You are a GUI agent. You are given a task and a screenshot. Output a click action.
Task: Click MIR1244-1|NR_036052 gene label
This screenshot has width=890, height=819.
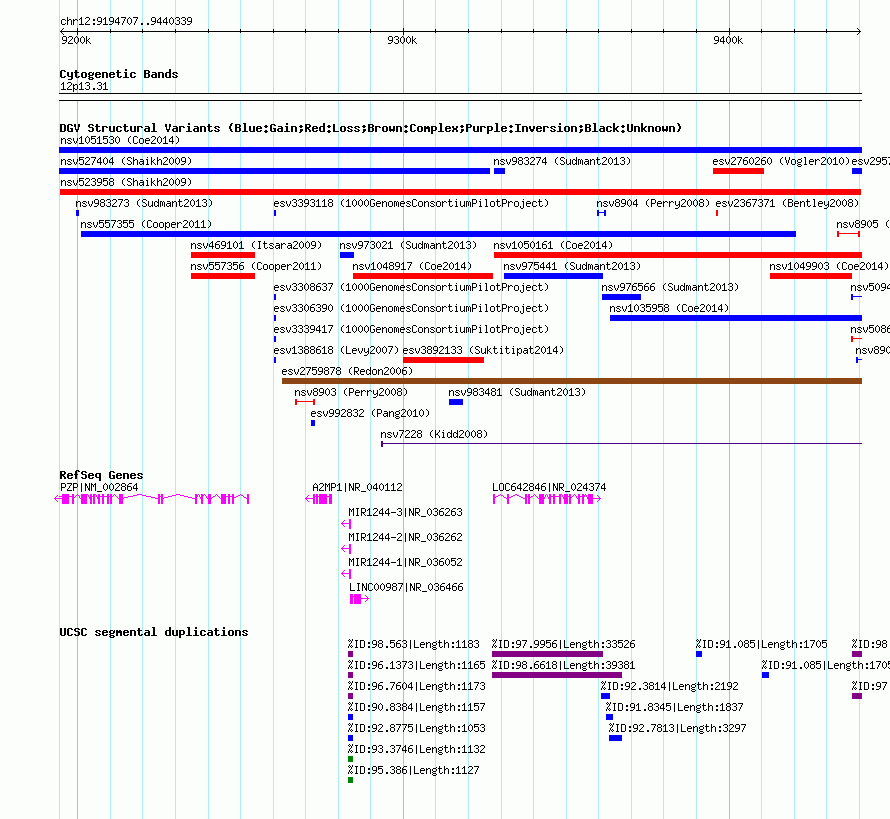(x=405, y=562)
